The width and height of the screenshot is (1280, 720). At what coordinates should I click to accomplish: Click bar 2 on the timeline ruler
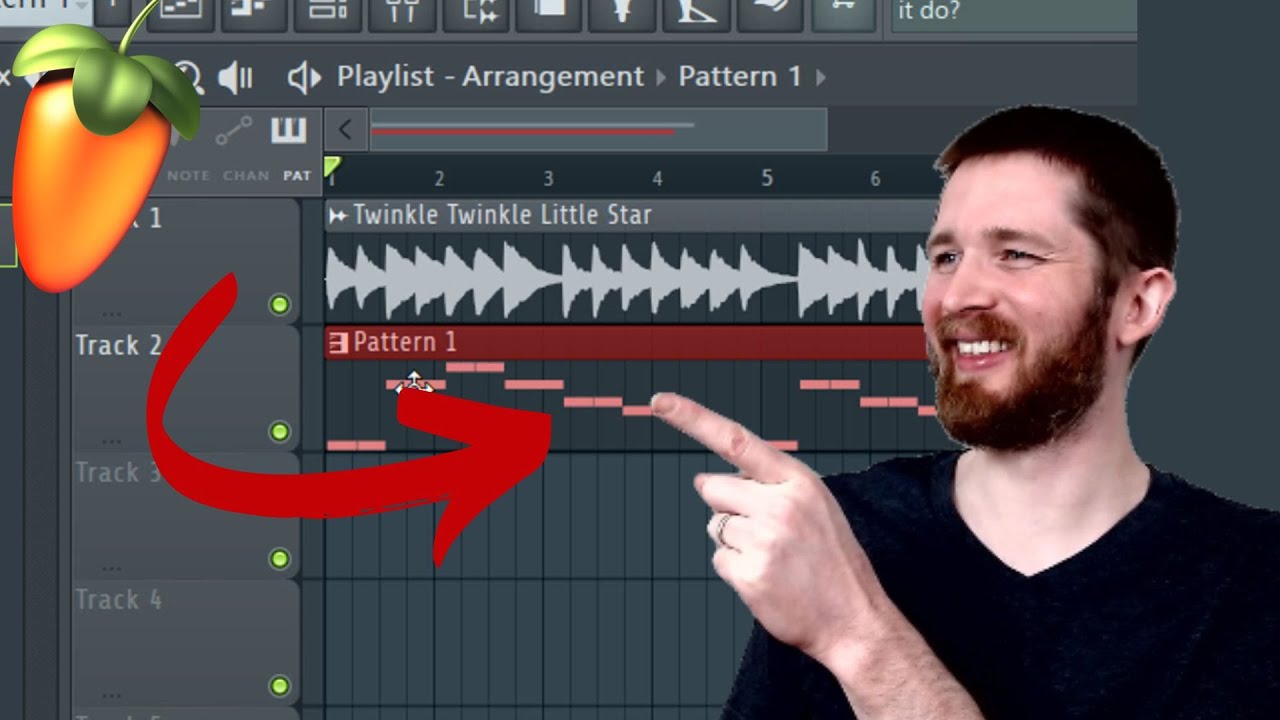pos(439,178)
